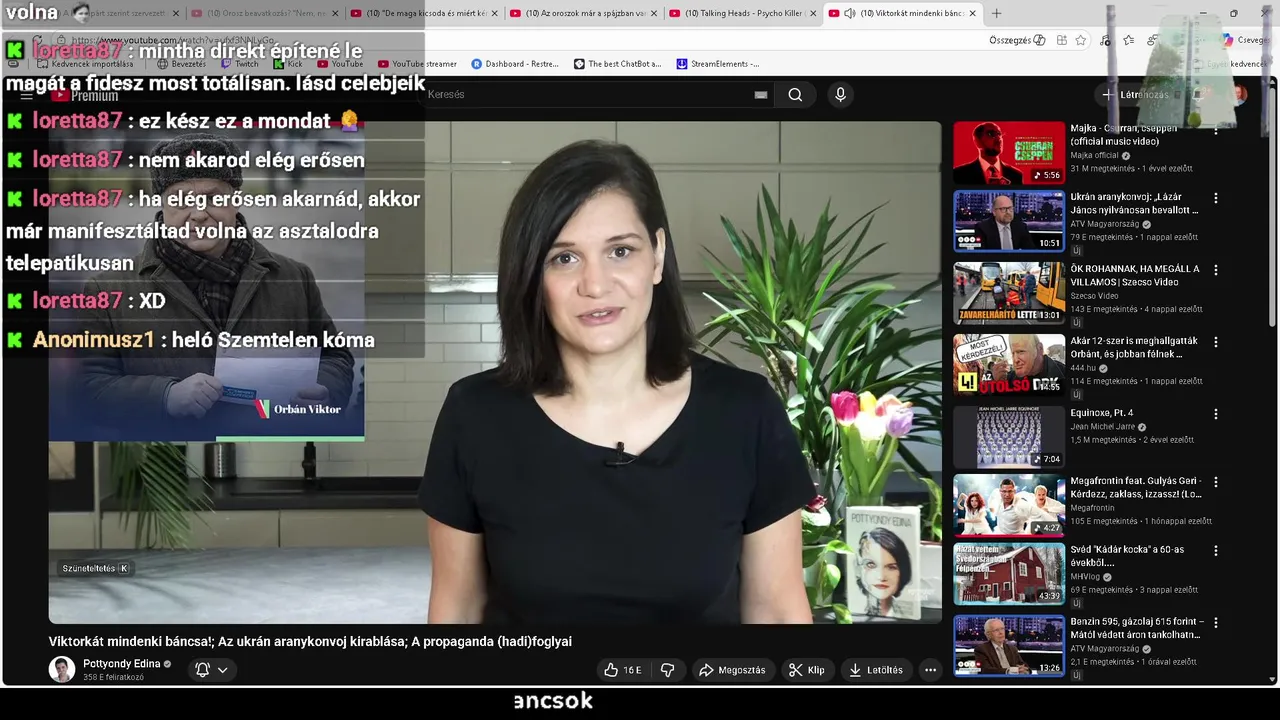
Task: Click the Equinoxe, Pt. 4 title text
Action: [x=1101, y=413]
